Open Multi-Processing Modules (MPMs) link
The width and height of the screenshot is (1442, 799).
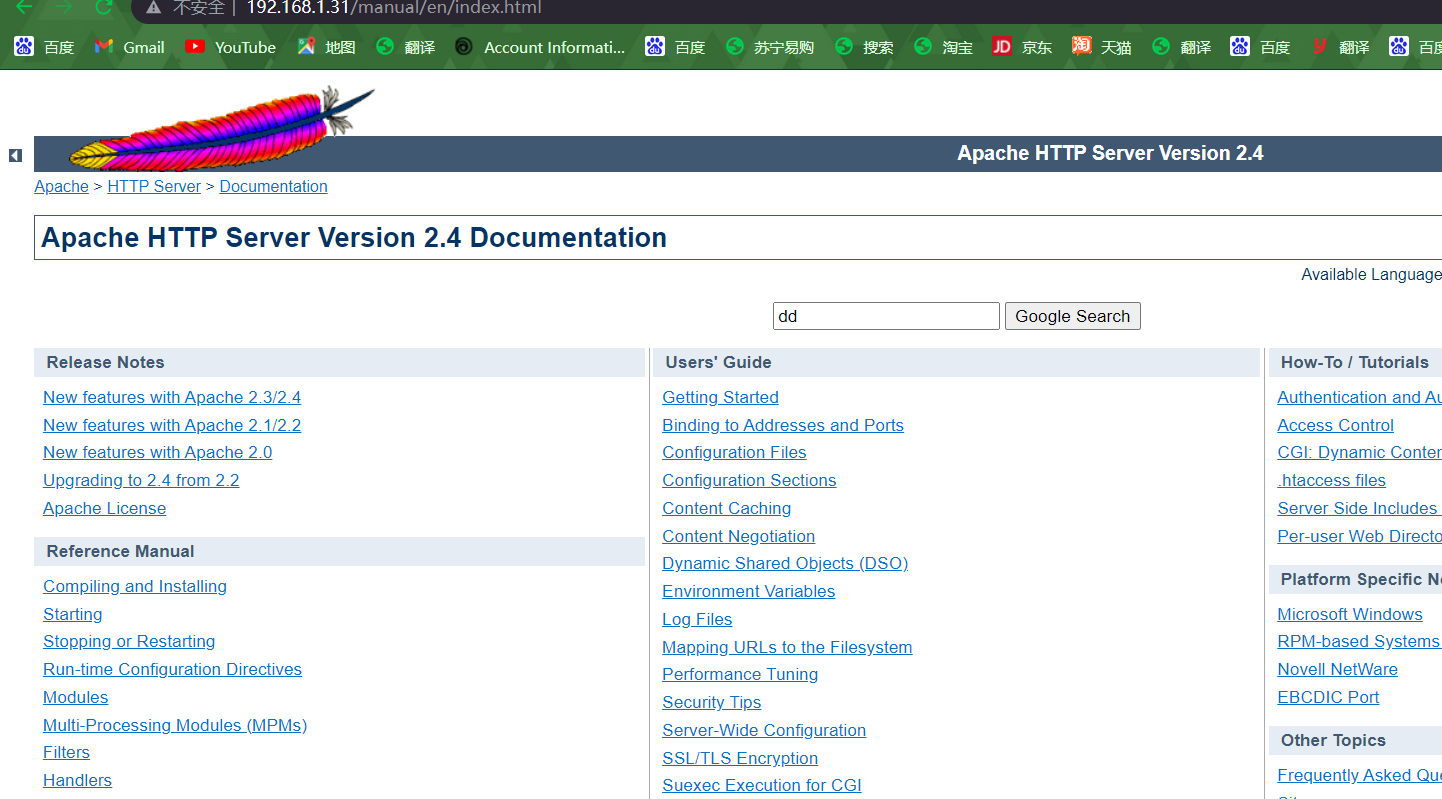click(x=175, y=725)
